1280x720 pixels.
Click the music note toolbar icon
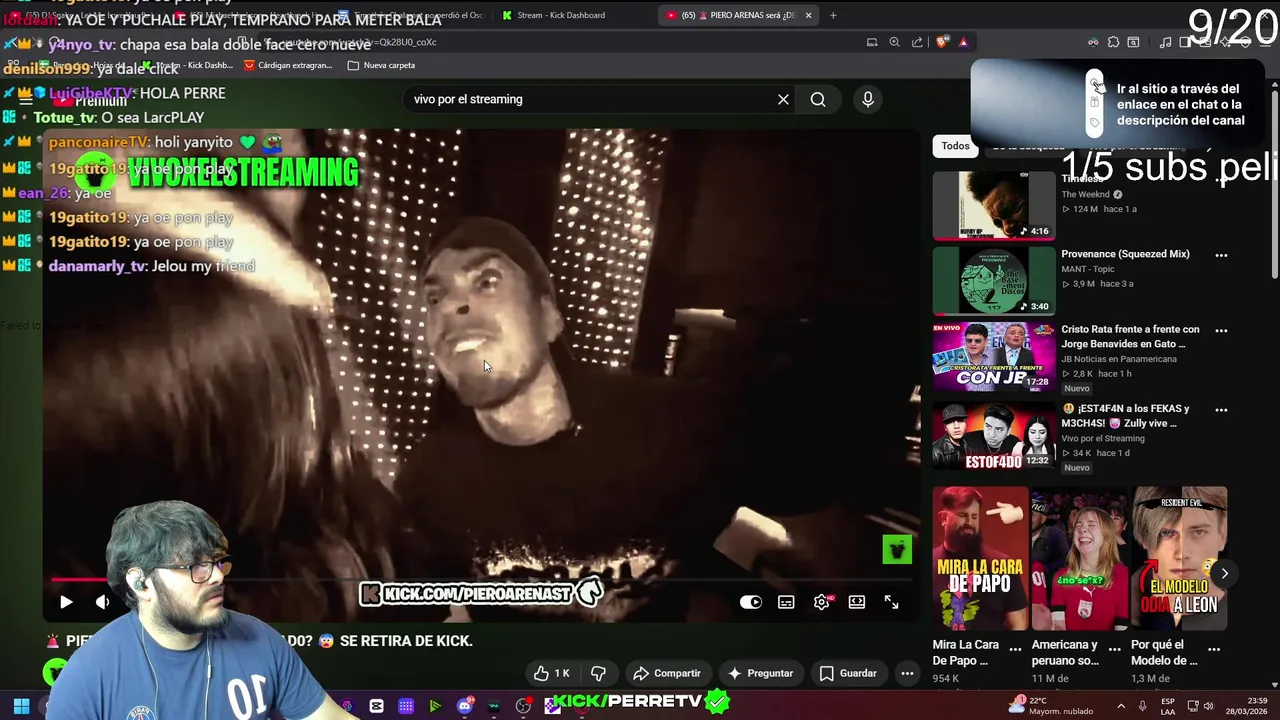1165,42
